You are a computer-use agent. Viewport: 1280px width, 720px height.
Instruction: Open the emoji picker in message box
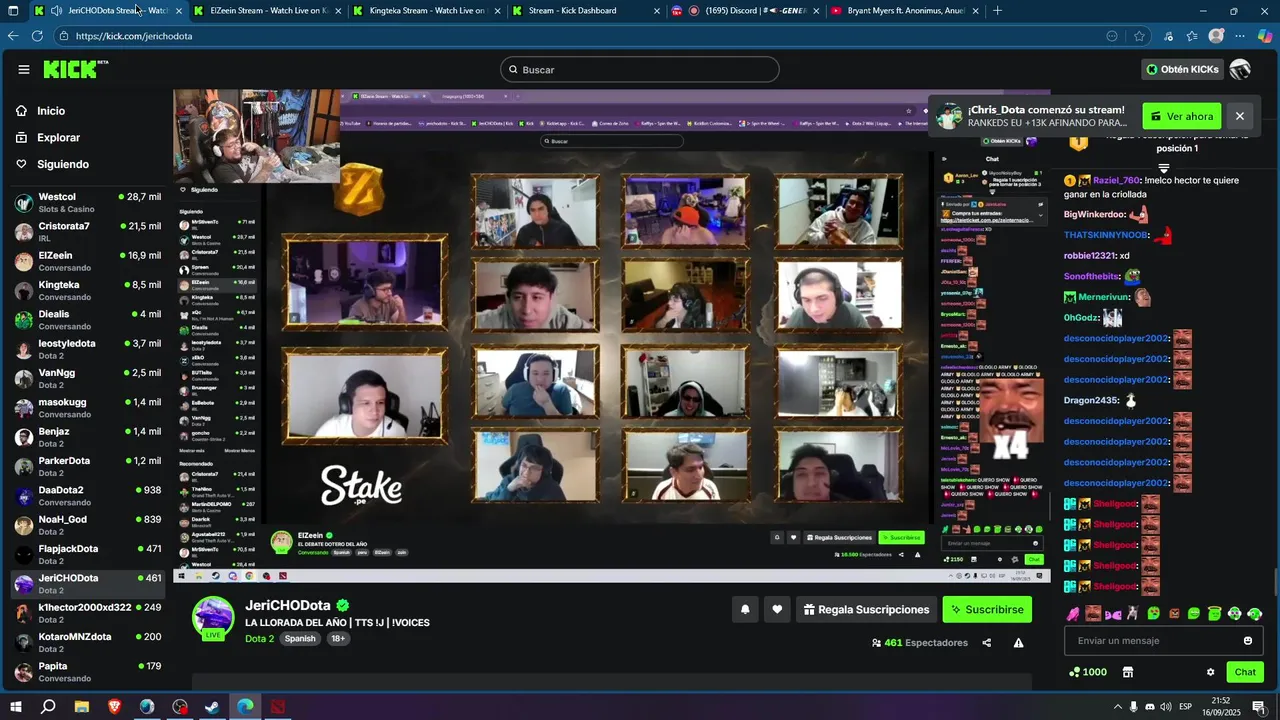pyautogui.click(x=1248, y=641)
